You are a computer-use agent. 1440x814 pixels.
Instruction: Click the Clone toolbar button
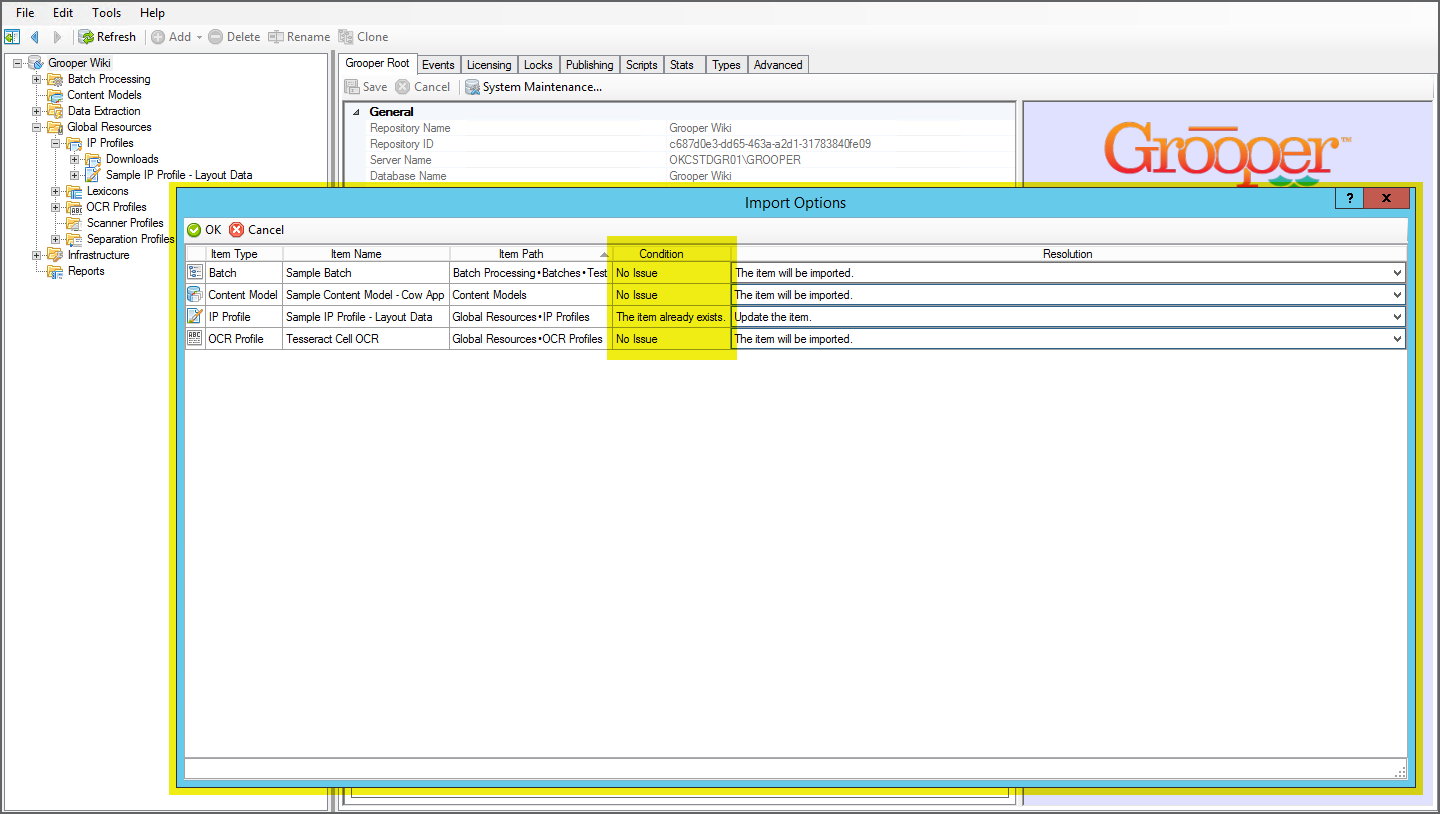(x=364, y=37)
